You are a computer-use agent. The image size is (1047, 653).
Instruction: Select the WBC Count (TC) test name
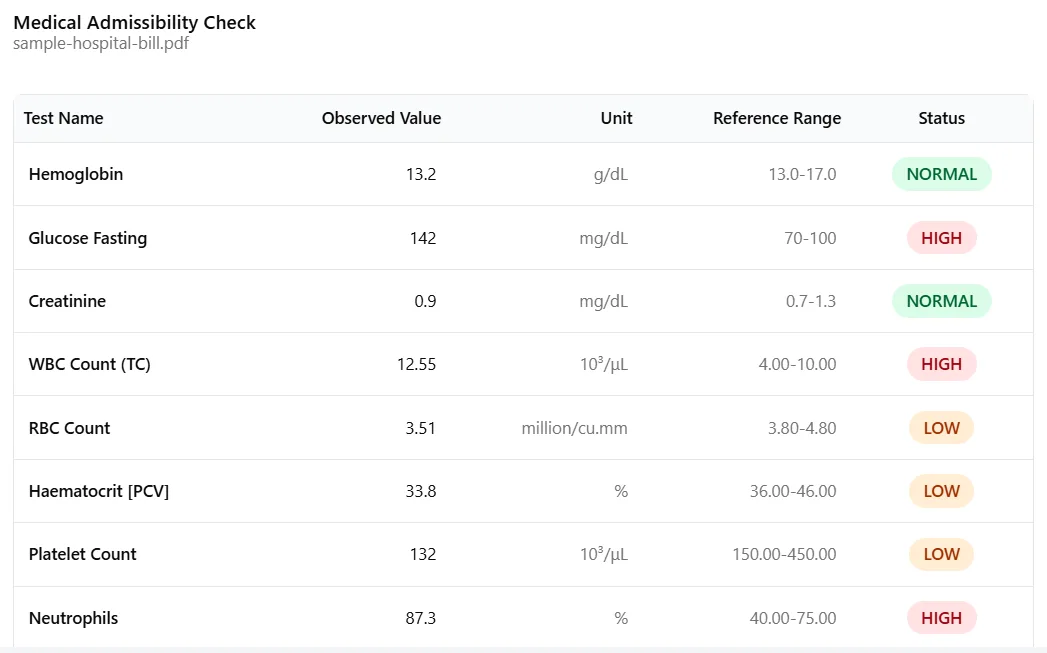pos(89,364)
